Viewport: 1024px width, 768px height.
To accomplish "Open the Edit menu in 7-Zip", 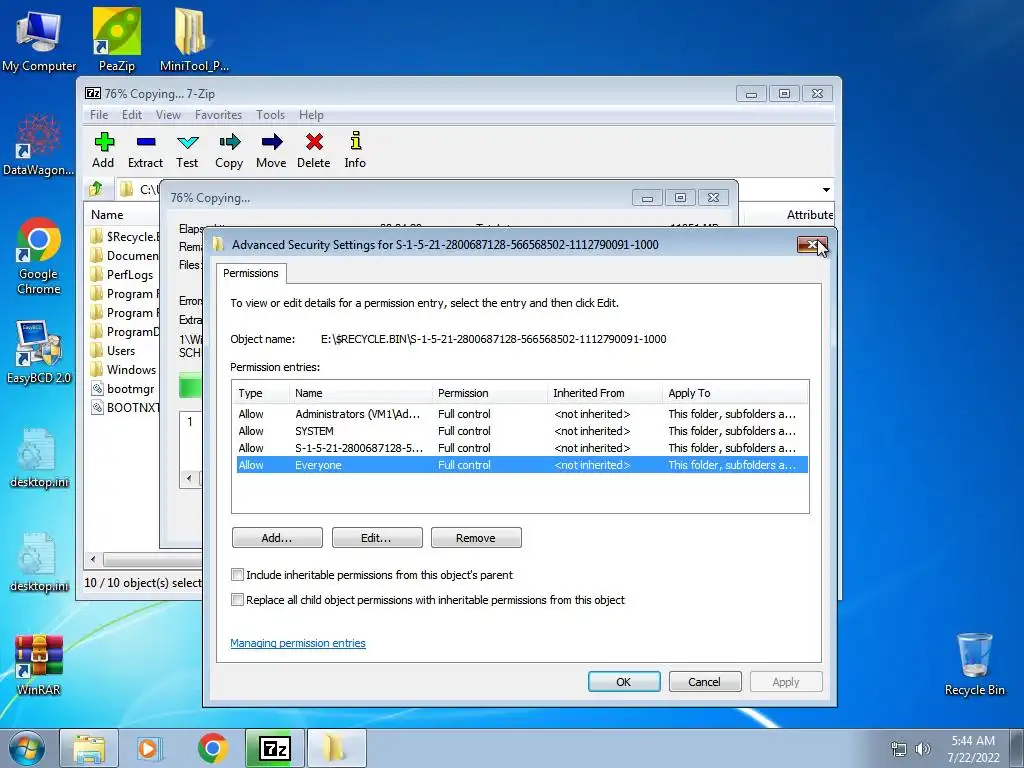I will (x=132, y=115).
